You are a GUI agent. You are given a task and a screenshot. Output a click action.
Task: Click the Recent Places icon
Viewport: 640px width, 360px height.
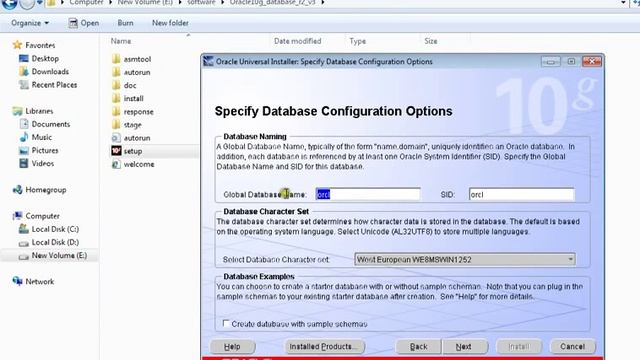click(24, 84)
